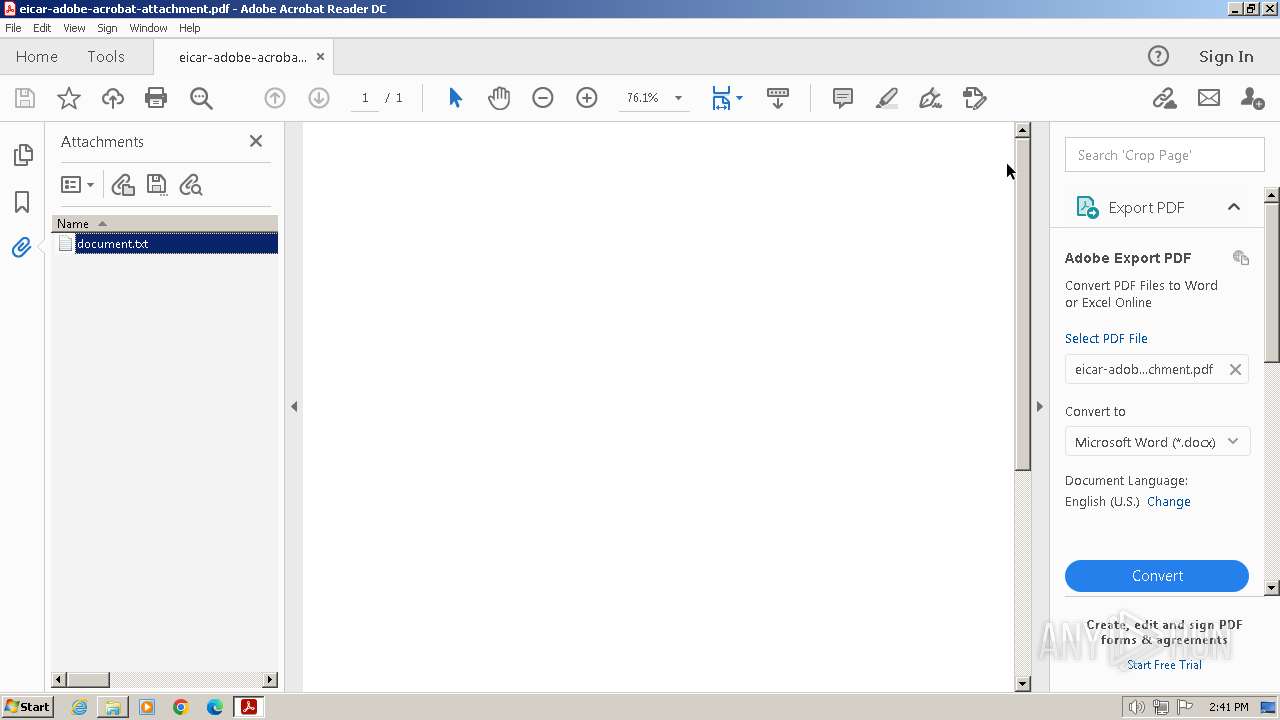
Task: Select the Highlight text tool
Action: pos(887,98)
